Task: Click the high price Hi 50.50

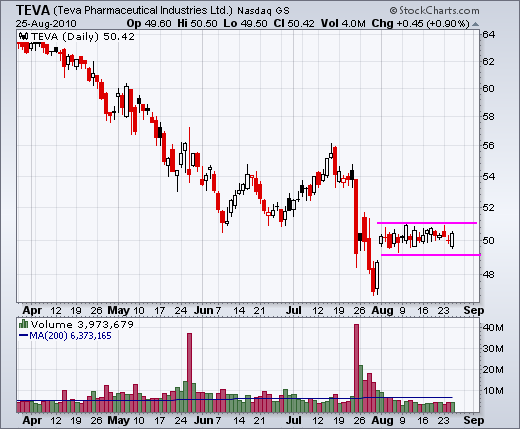Action: coord(197,24)
